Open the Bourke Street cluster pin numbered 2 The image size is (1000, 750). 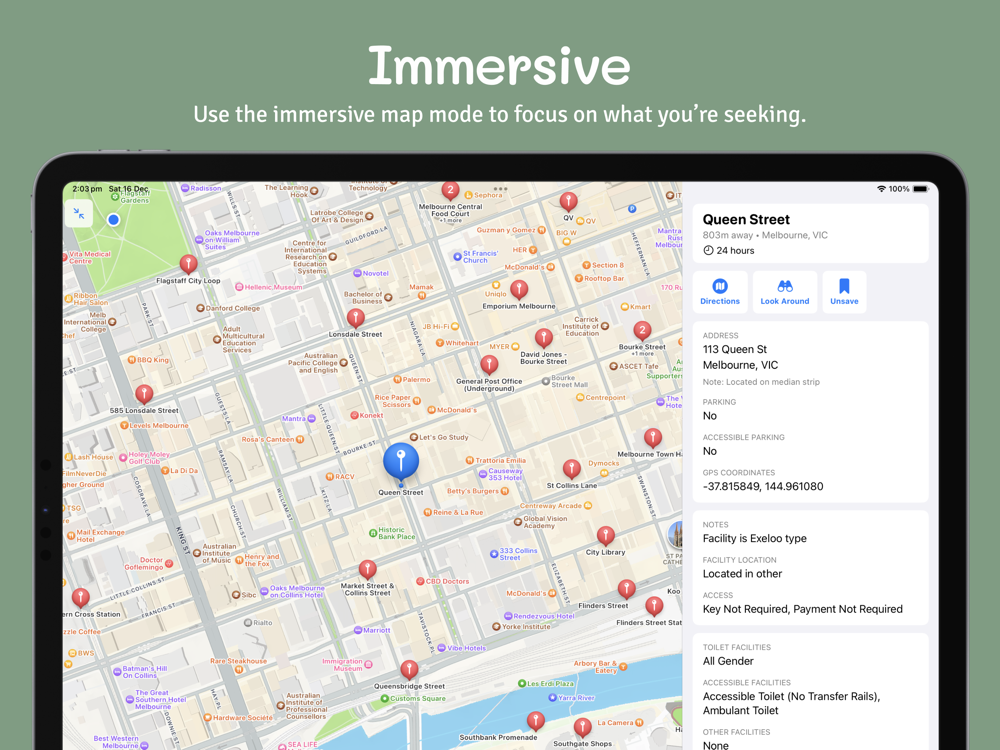(x=642, y=330)
